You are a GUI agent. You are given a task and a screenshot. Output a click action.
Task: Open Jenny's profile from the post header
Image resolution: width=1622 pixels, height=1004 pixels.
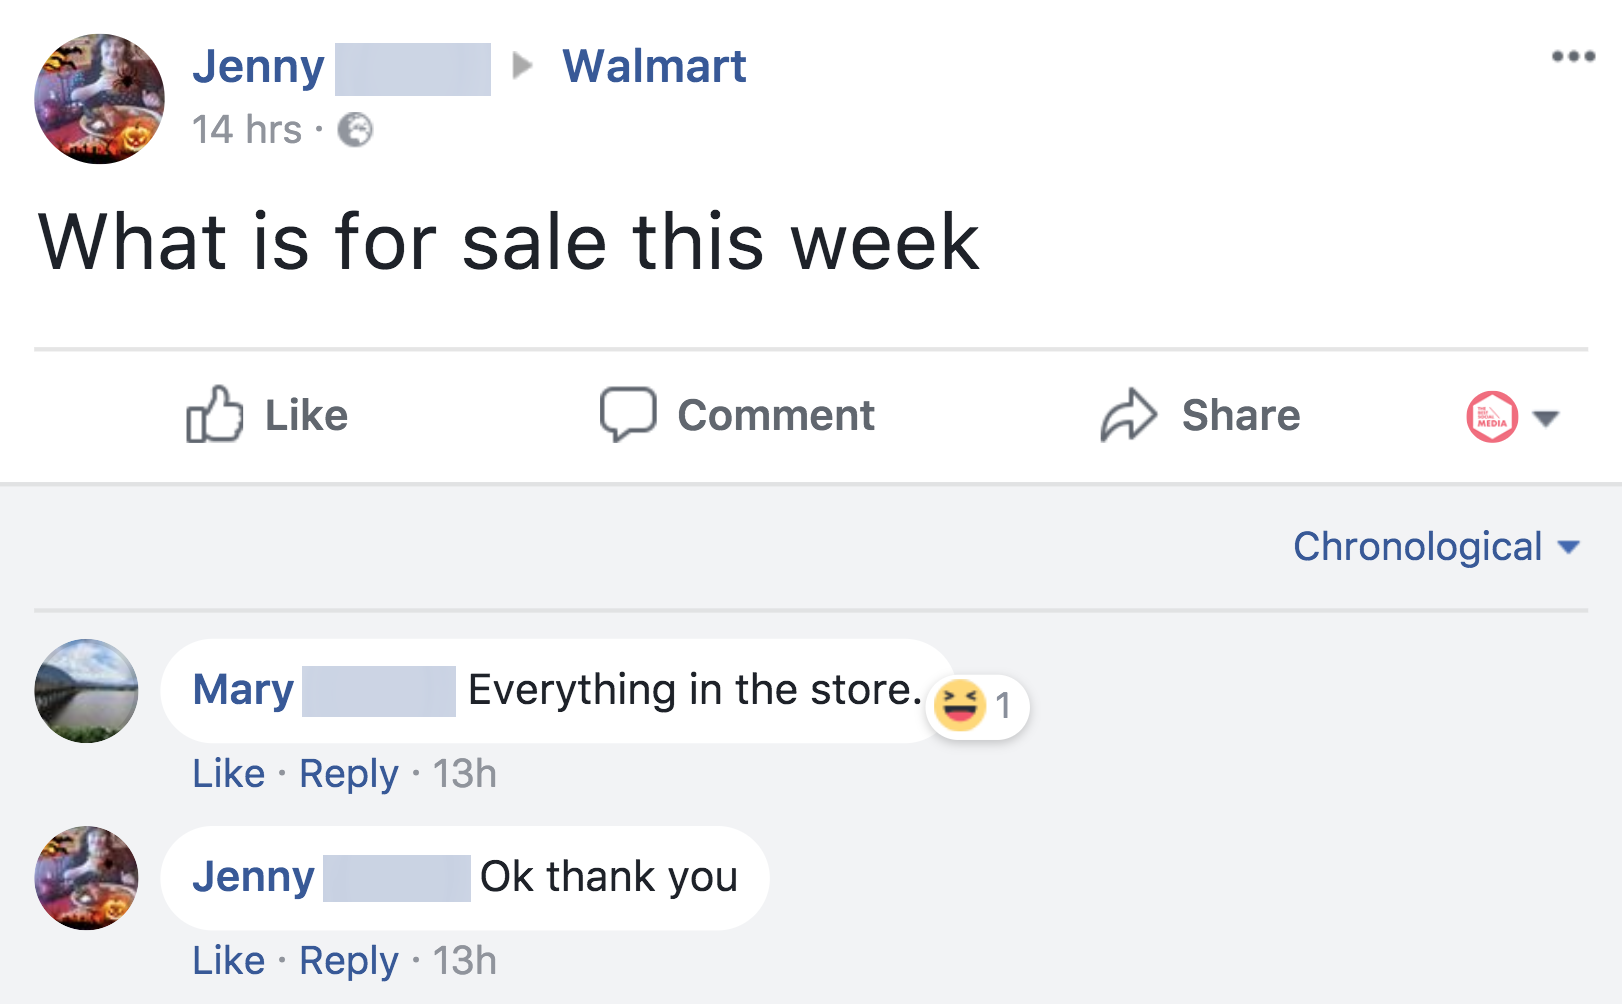[x=258, y=66]
